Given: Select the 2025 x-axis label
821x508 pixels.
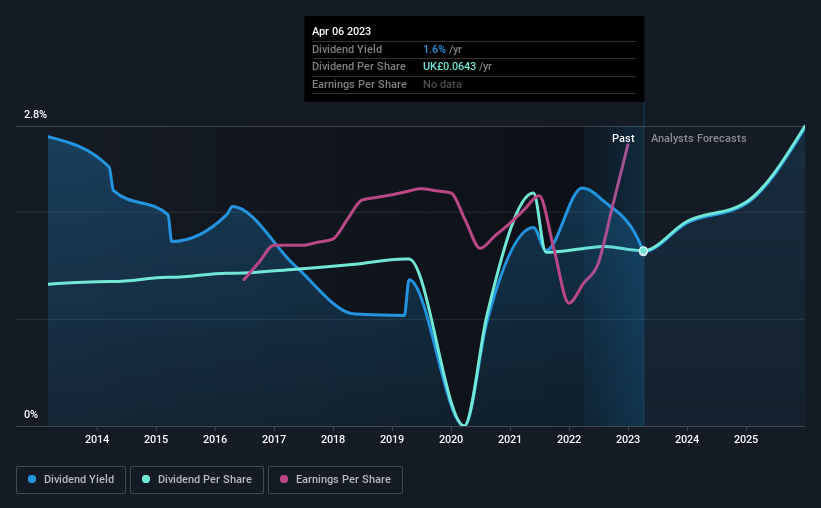Looking at the screenshot, I should 746,439.
